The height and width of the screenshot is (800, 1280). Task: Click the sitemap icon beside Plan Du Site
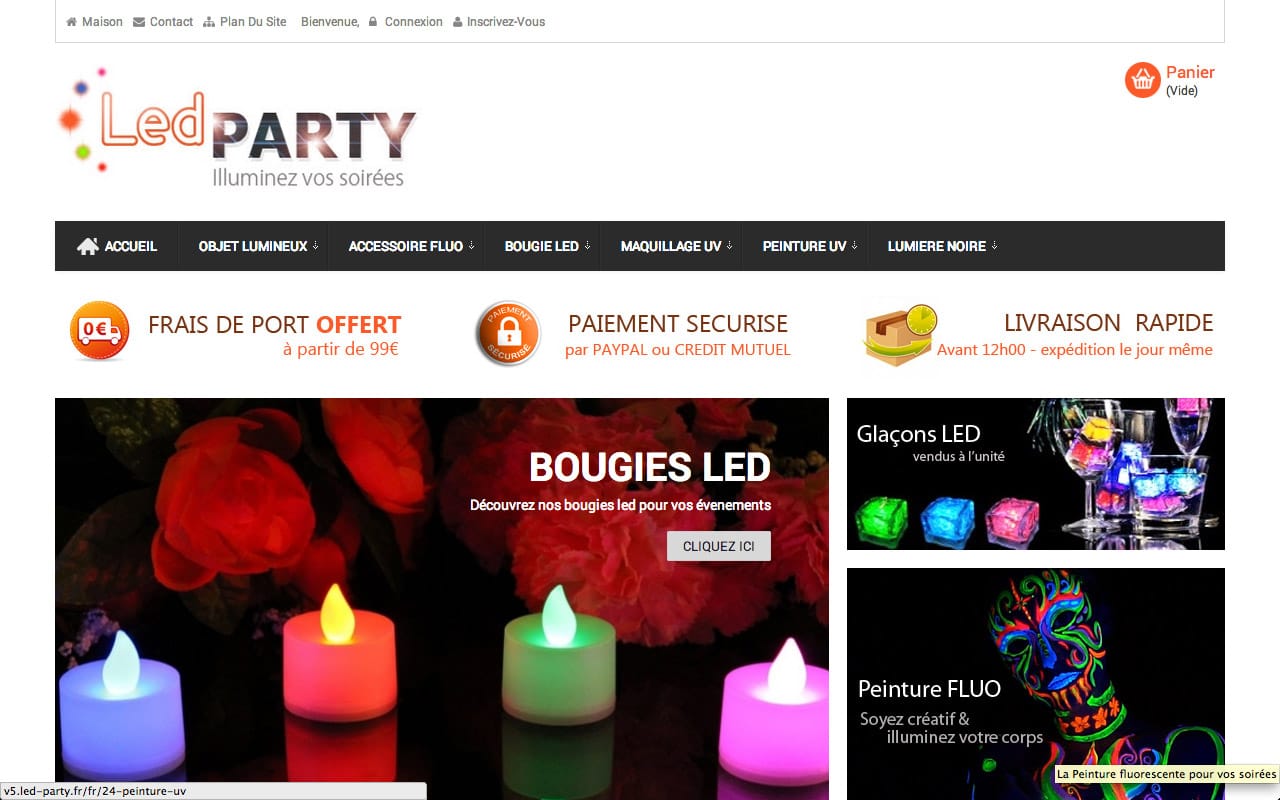(x=209, y=22)
